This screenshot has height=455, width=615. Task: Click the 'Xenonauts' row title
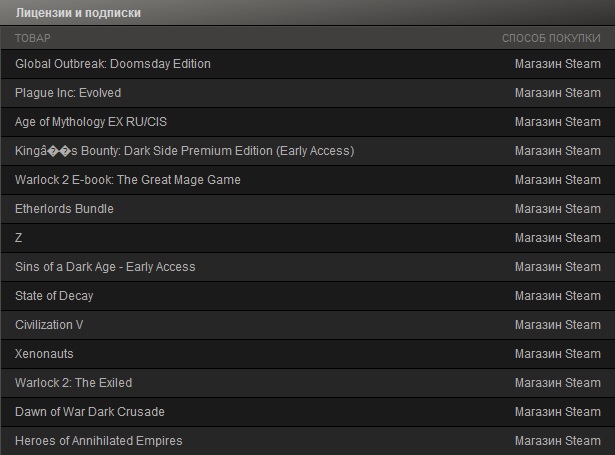[x=44, y=354]
